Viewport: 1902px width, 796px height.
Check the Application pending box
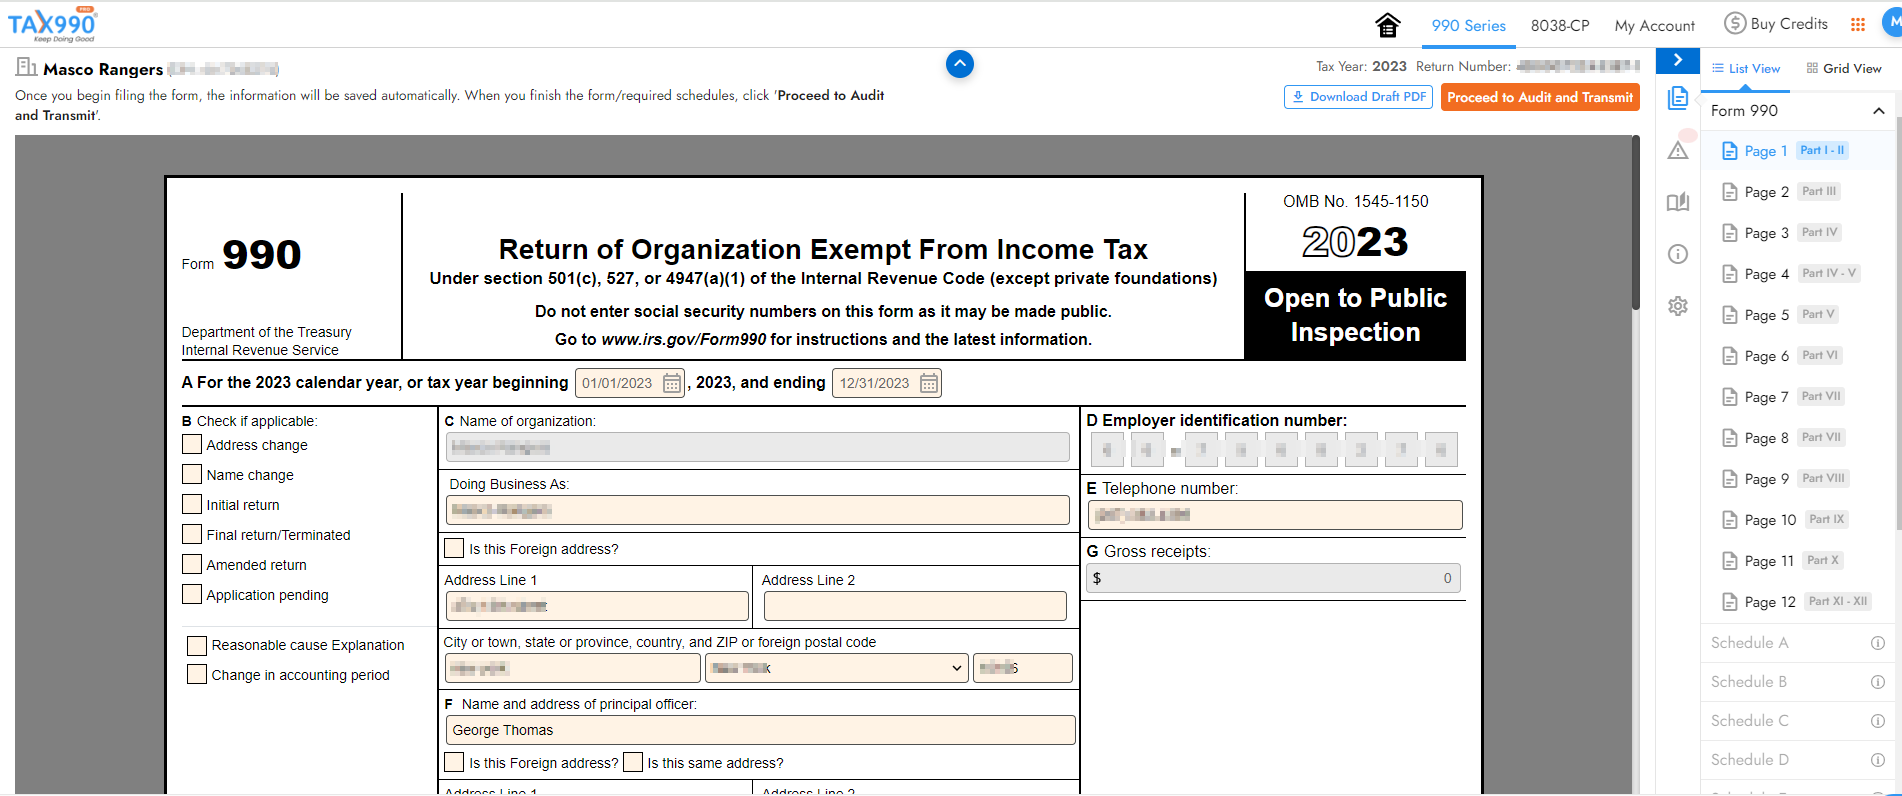click(x=192, y=594)
